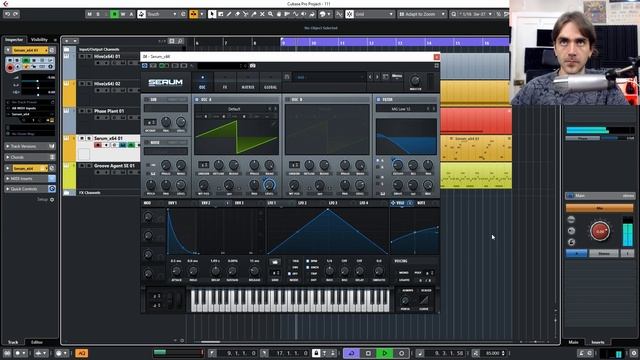Open the Grid snap type dropdown
640x360 pixels.
pyautogui.click(x=373, y=14)
